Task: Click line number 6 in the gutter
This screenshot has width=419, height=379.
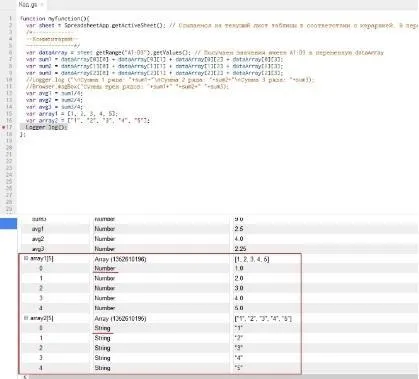Action: pos(10,53)
